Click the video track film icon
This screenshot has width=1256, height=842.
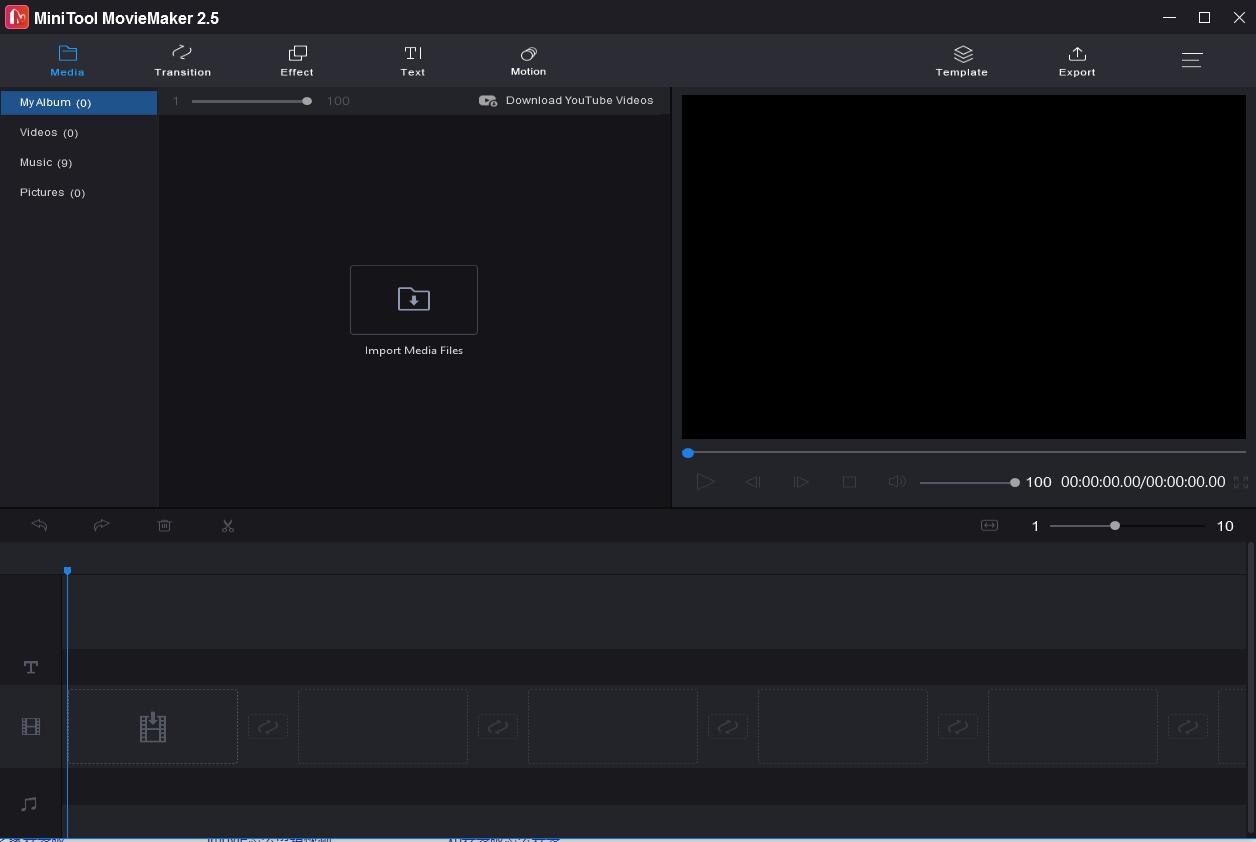(x=31, y=727)
